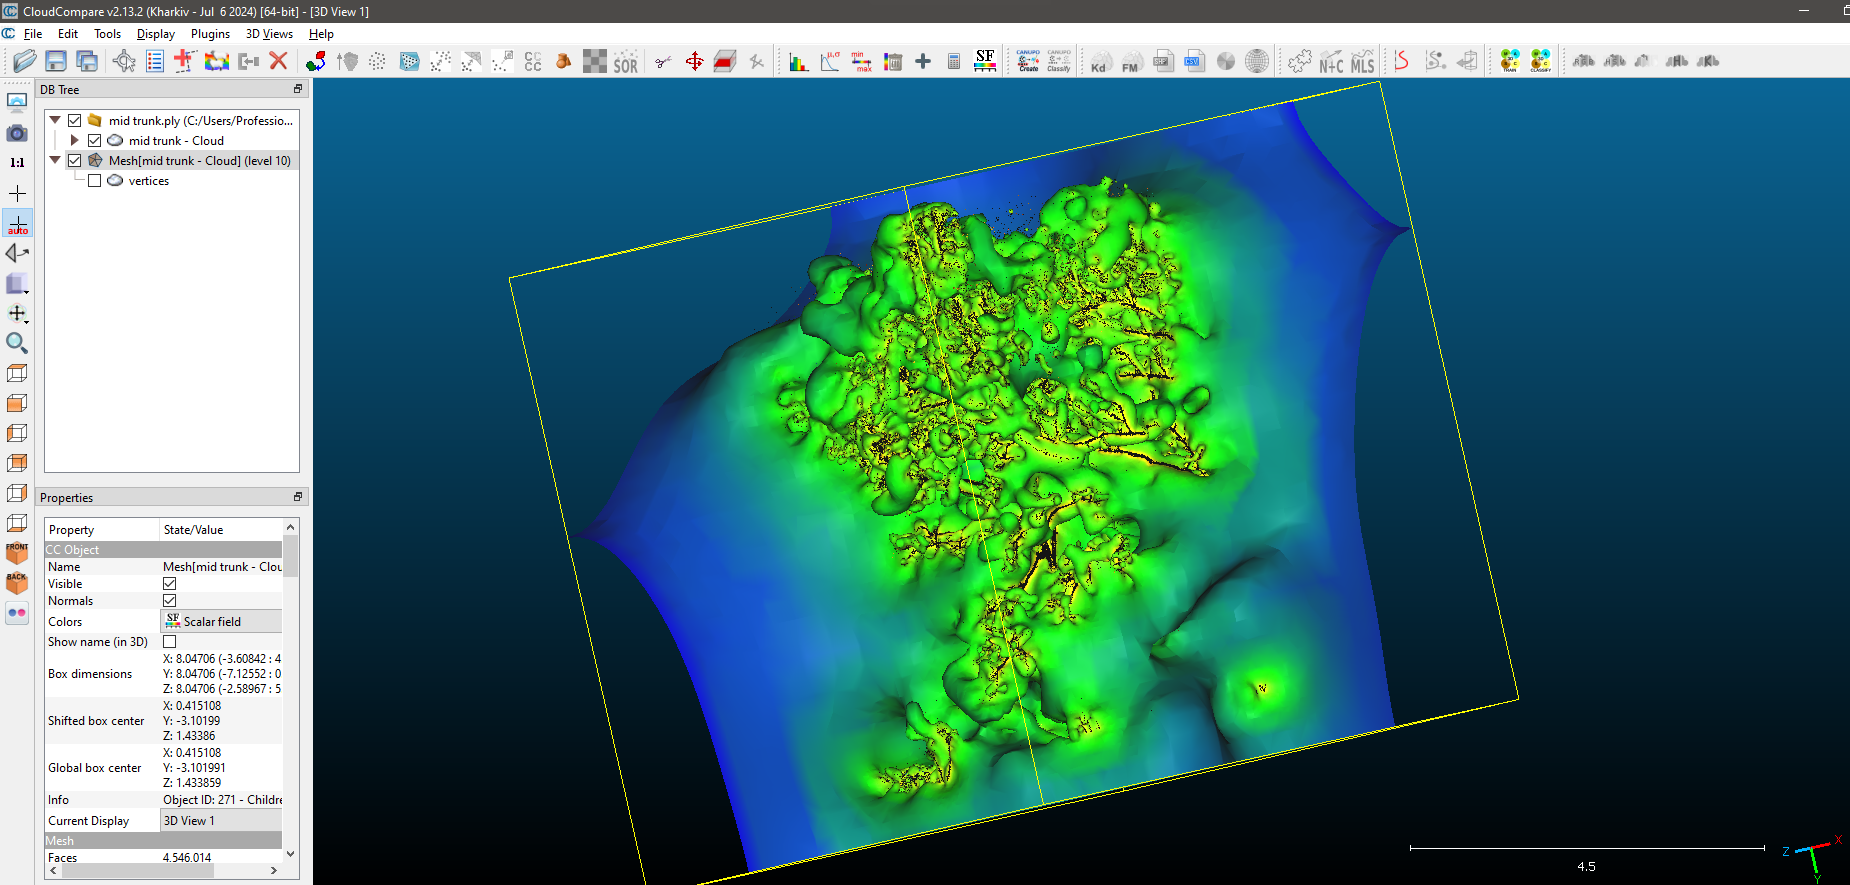
Task: Toggle the Normals property checkbox
Action: coord(170,601)
